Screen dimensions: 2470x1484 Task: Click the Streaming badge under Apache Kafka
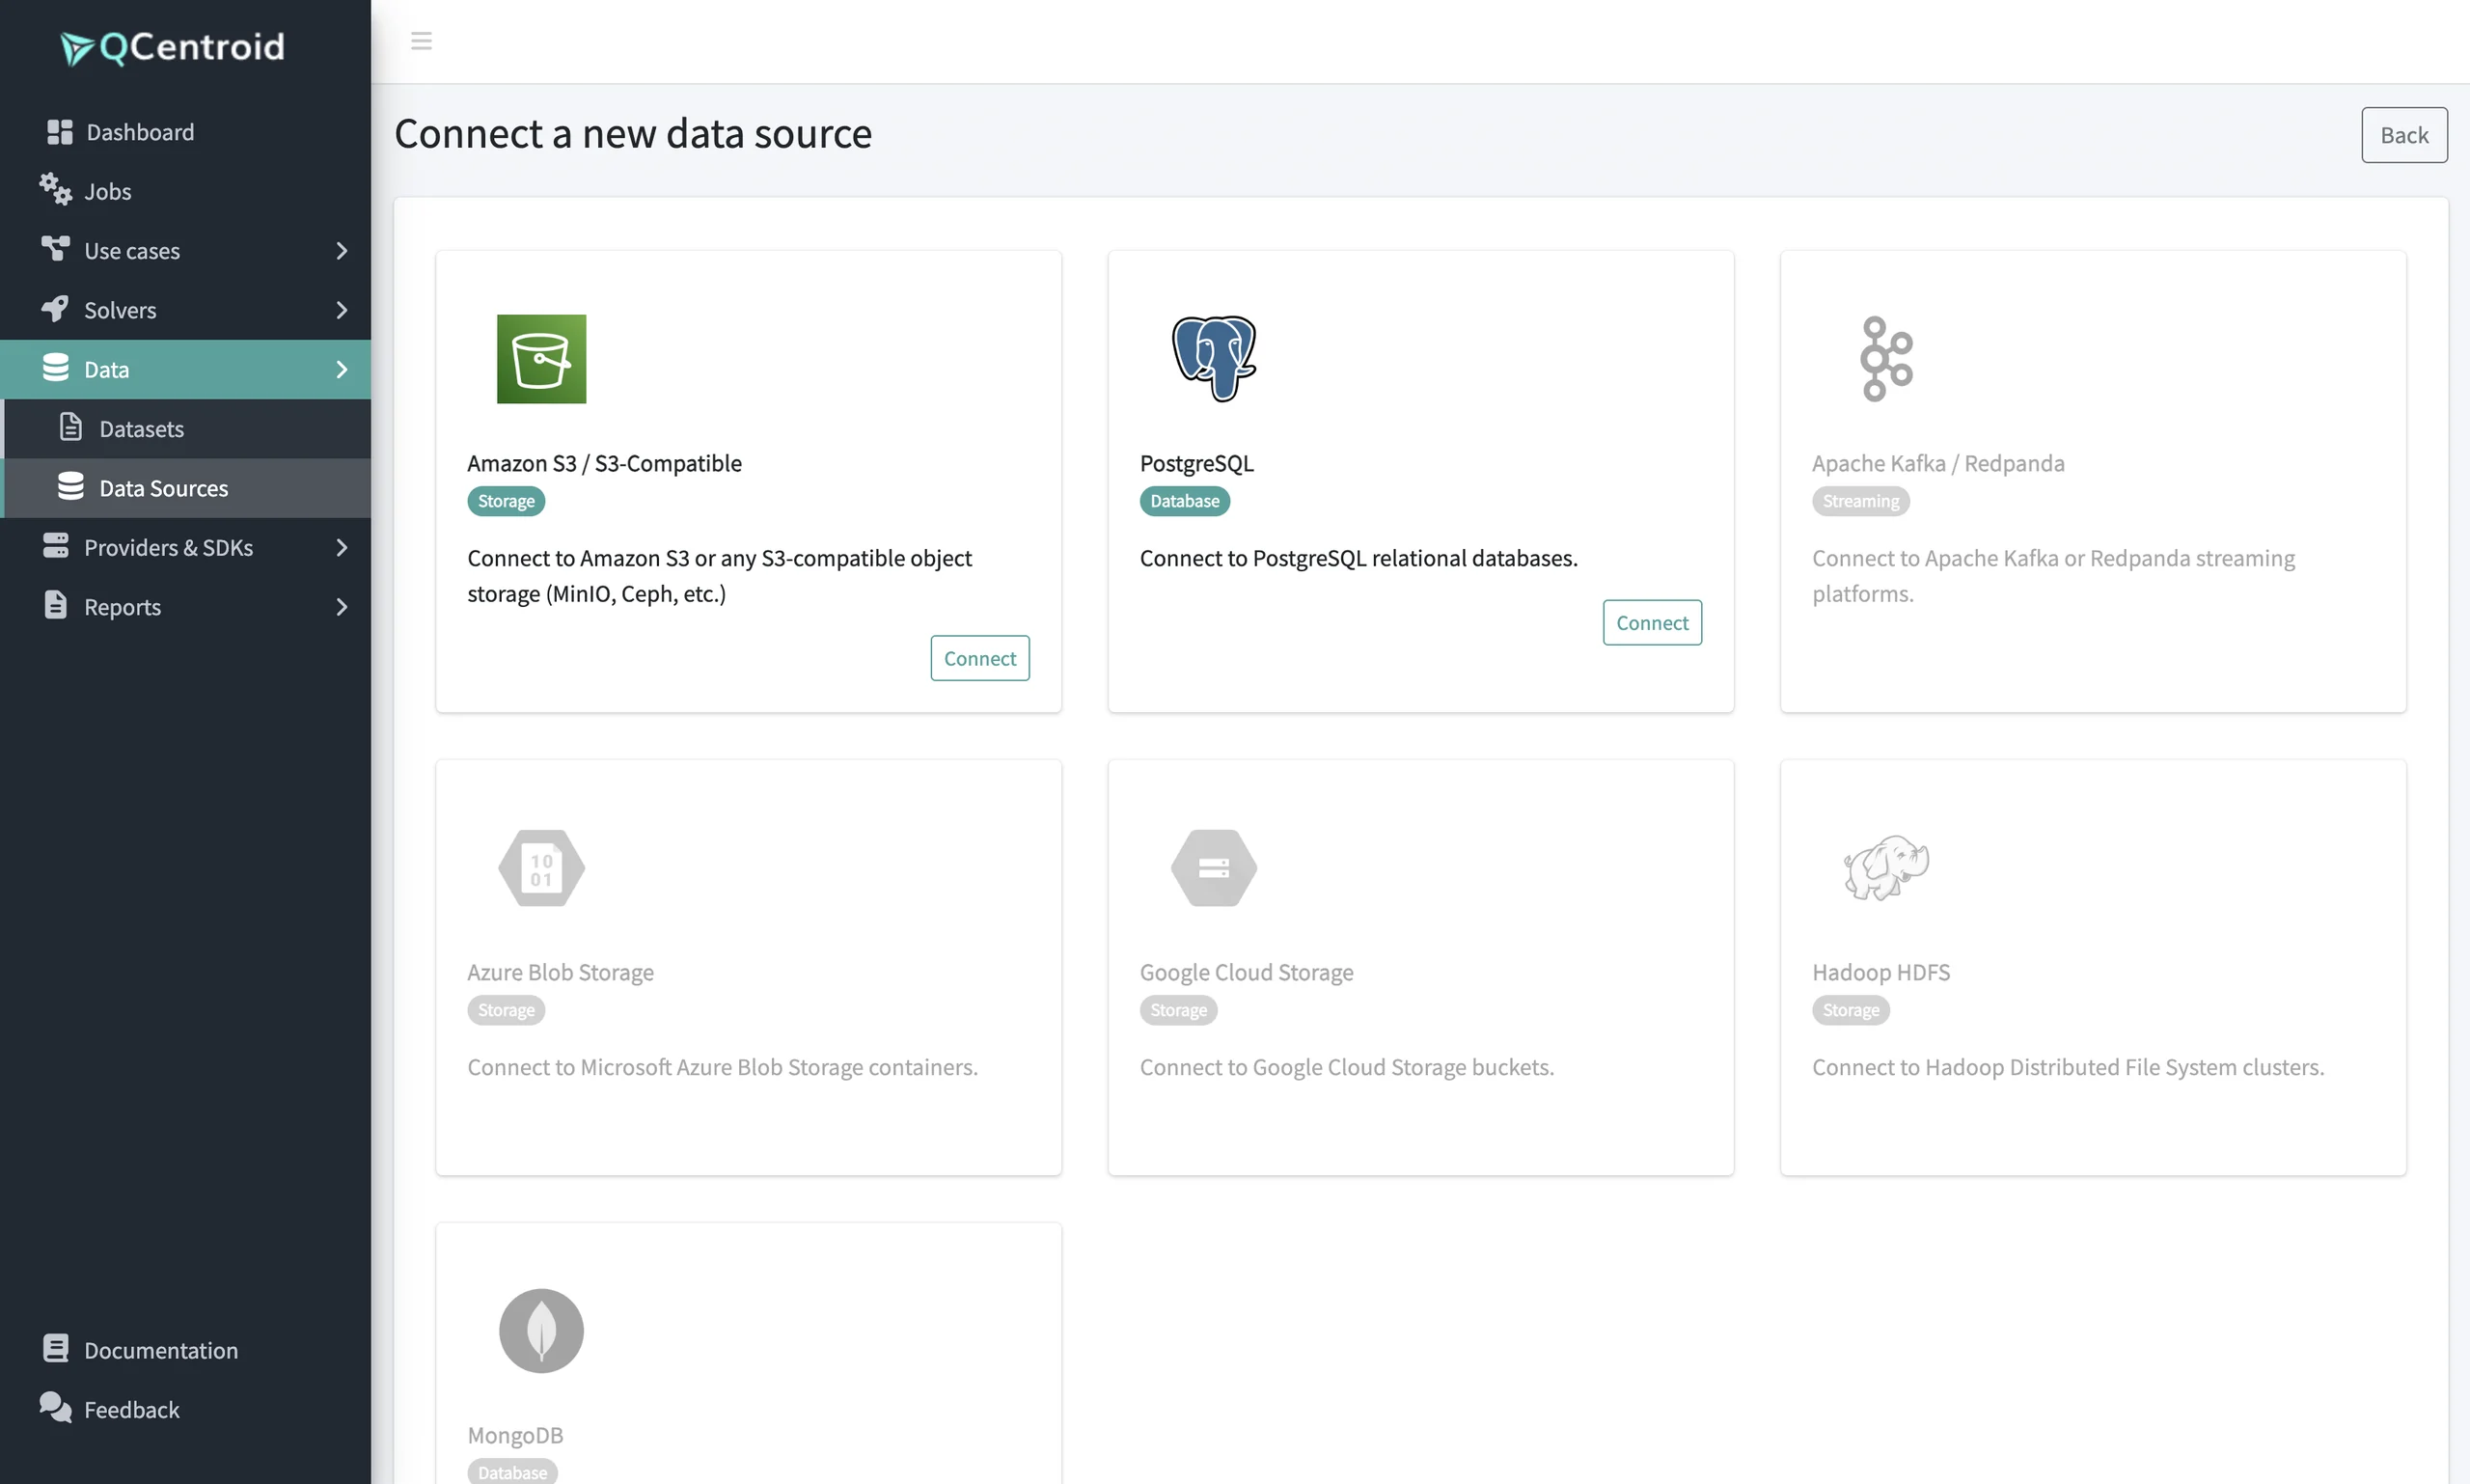1861,501
